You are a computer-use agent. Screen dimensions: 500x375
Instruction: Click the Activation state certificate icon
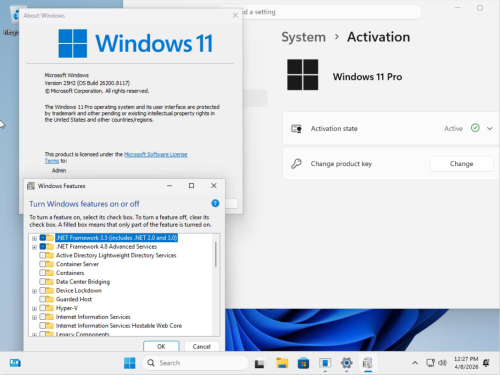[x=296, y=129]
